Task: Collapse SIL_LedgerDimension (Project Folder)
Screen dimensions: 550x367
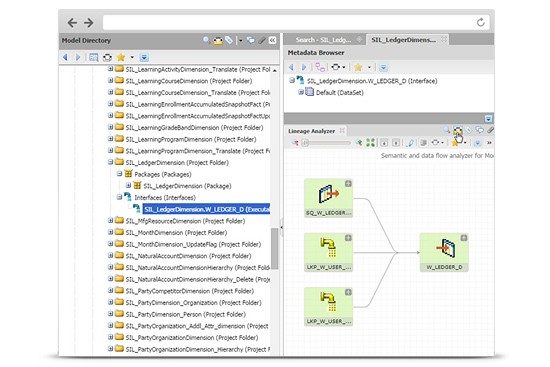Action: (x=110, y=162)
